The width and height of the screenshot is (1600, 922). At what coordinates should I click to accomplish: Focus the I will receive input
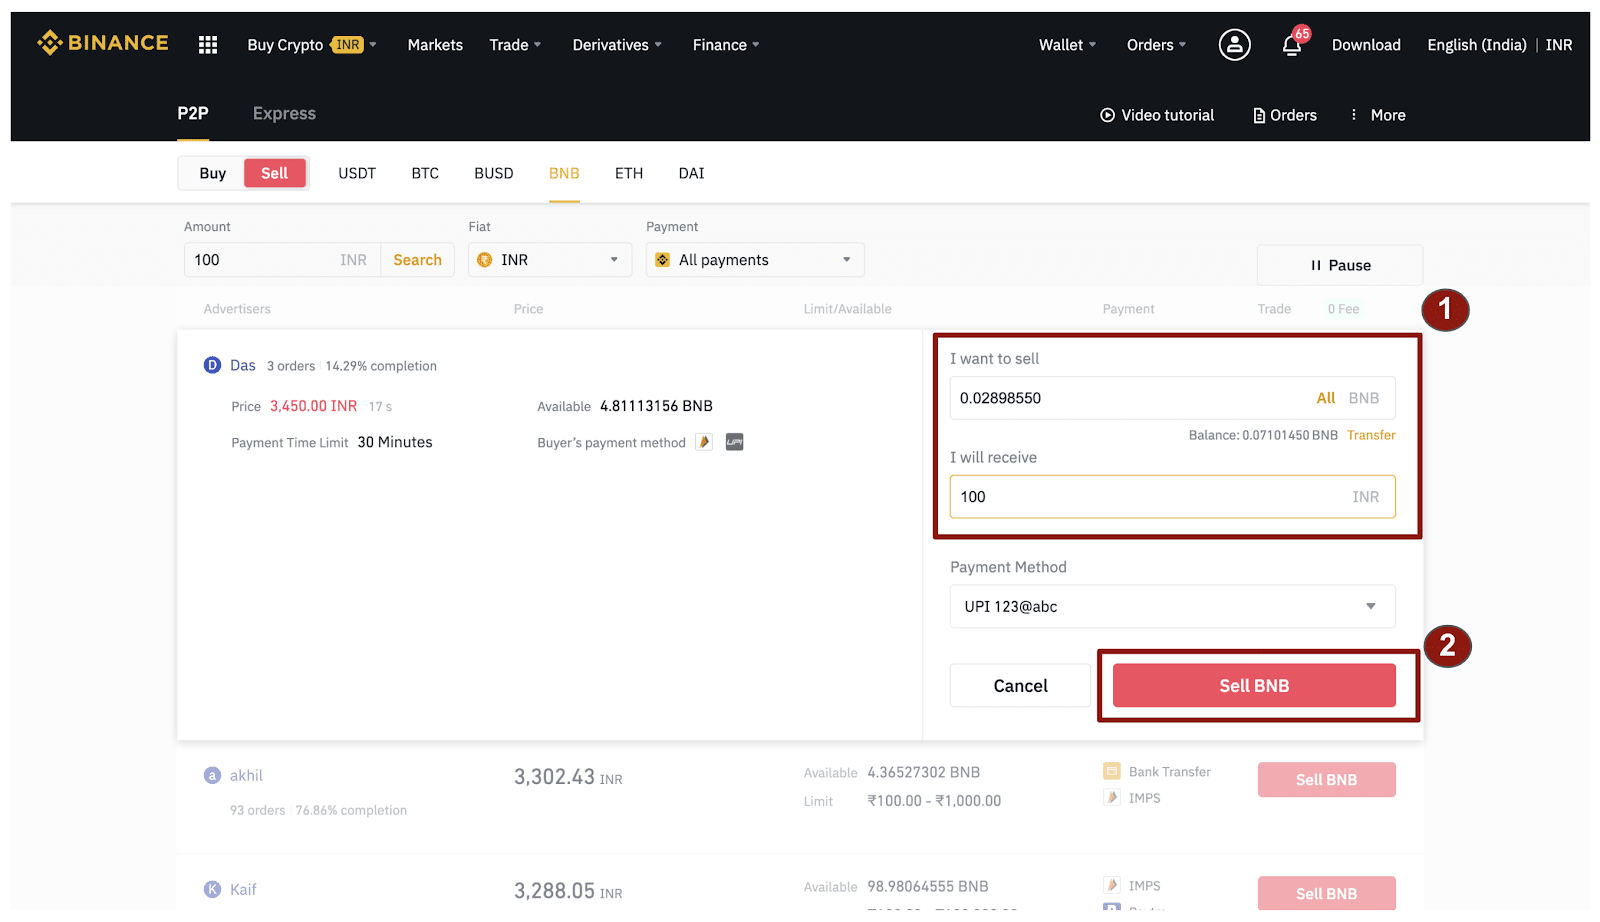coord(1172,497)
